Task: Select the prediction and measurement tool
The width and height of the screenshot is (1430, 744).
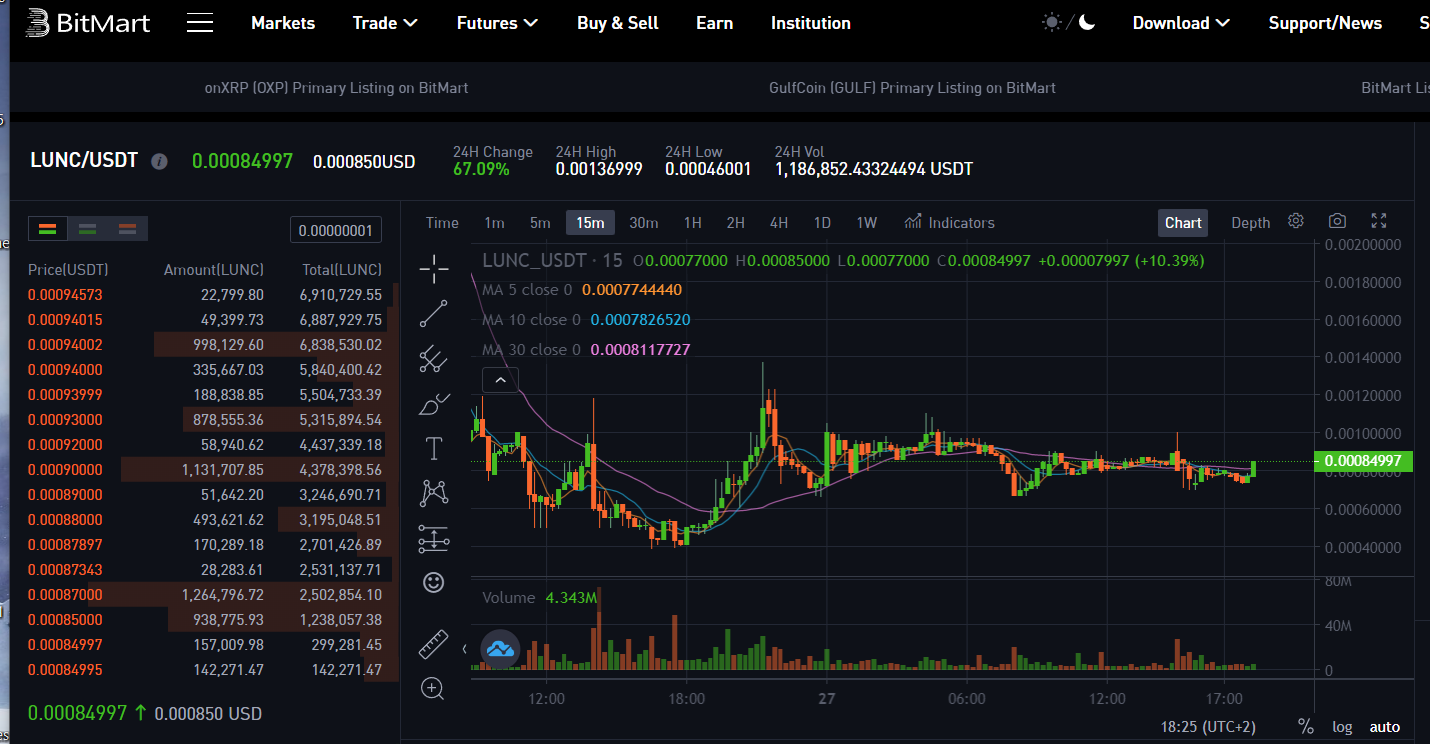Action: [433, 539]
